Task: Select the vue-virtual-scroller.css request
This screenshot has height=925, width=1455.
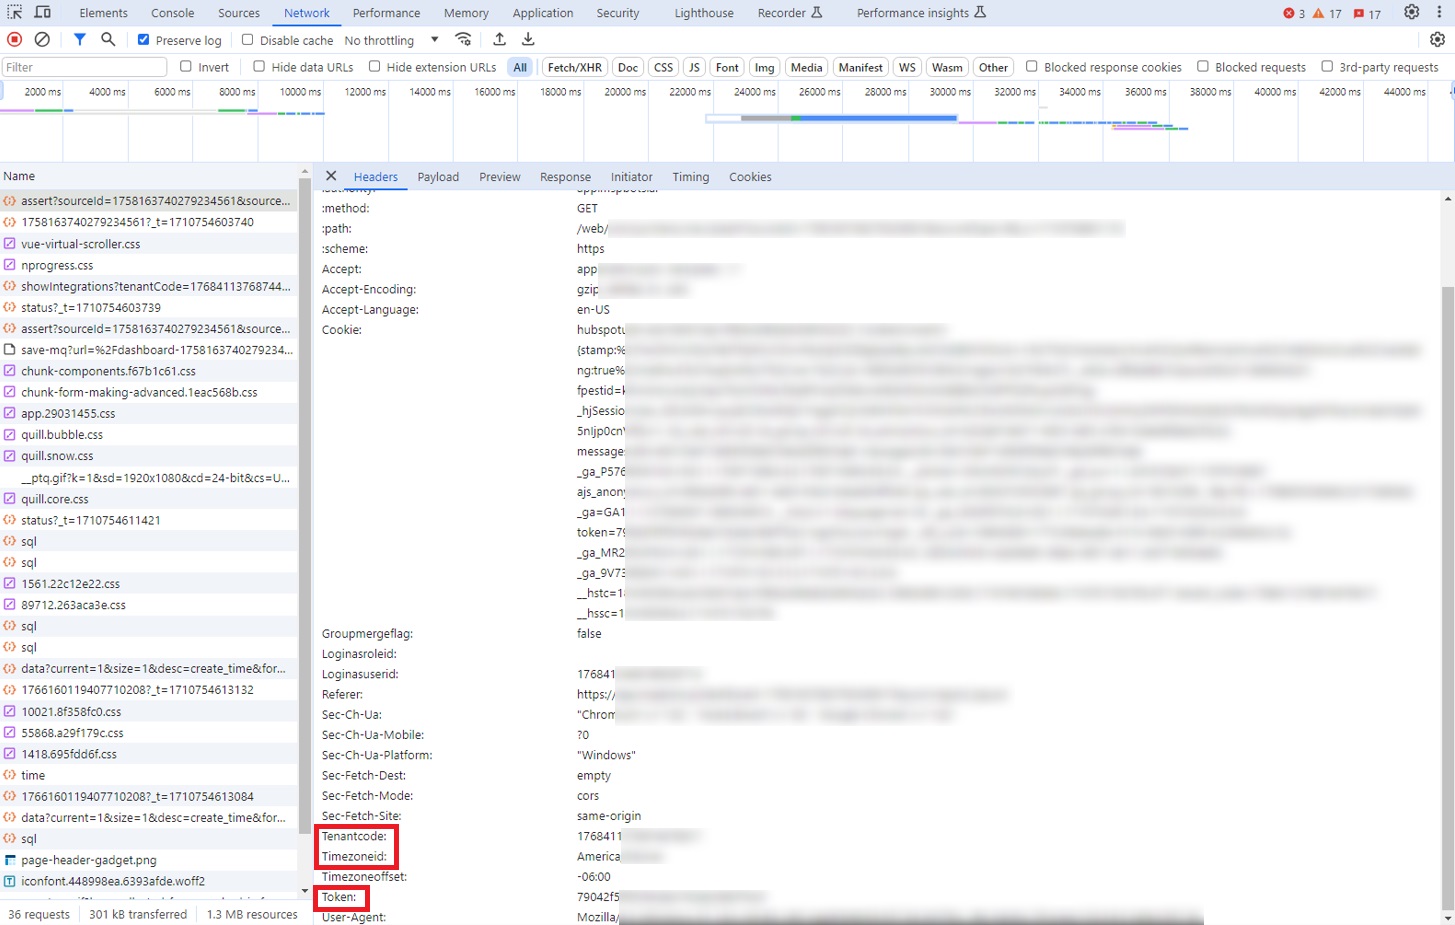Action: coord(80,244)
